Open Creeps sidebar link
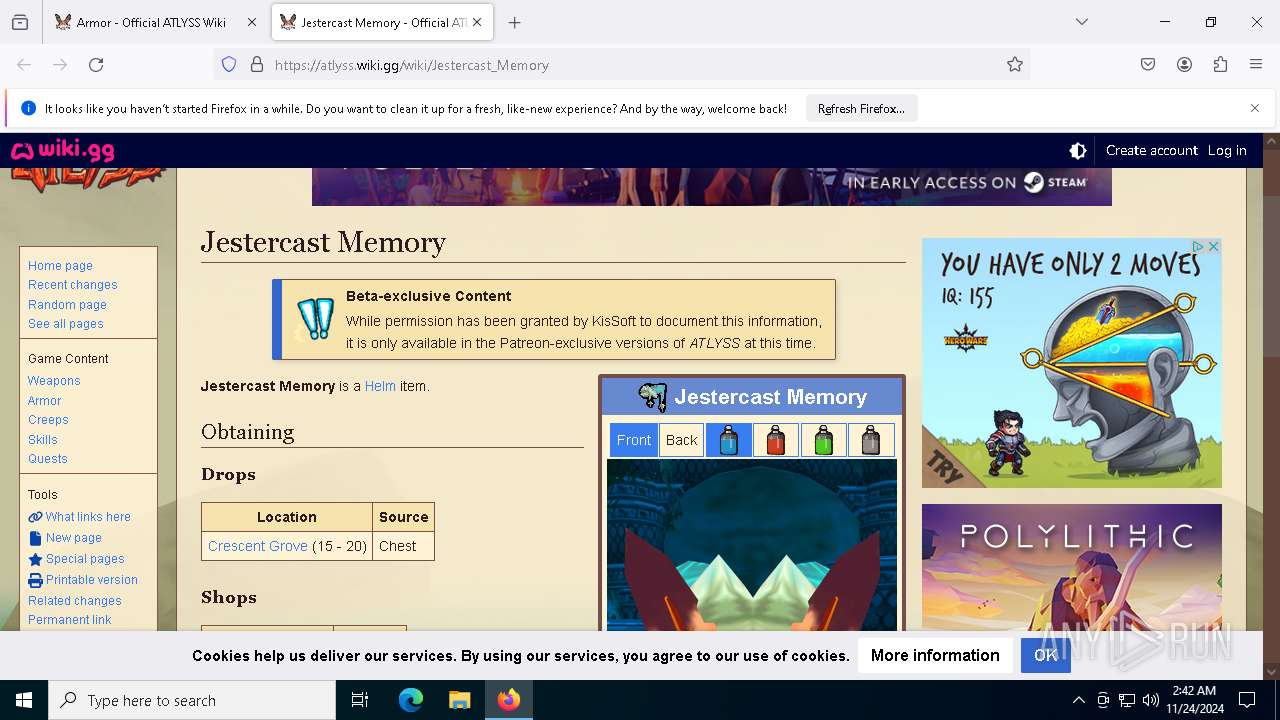Viewport: 1280px width, 720px height. pyautogui.click(x=48, y=420)
